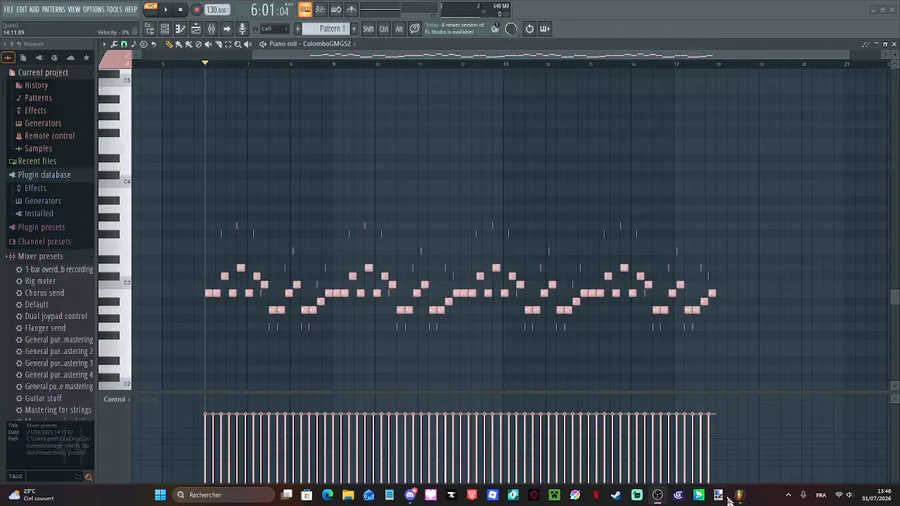Click the master volume slider in top bar
Screen dimensions: 900x506
click(379, 9)
